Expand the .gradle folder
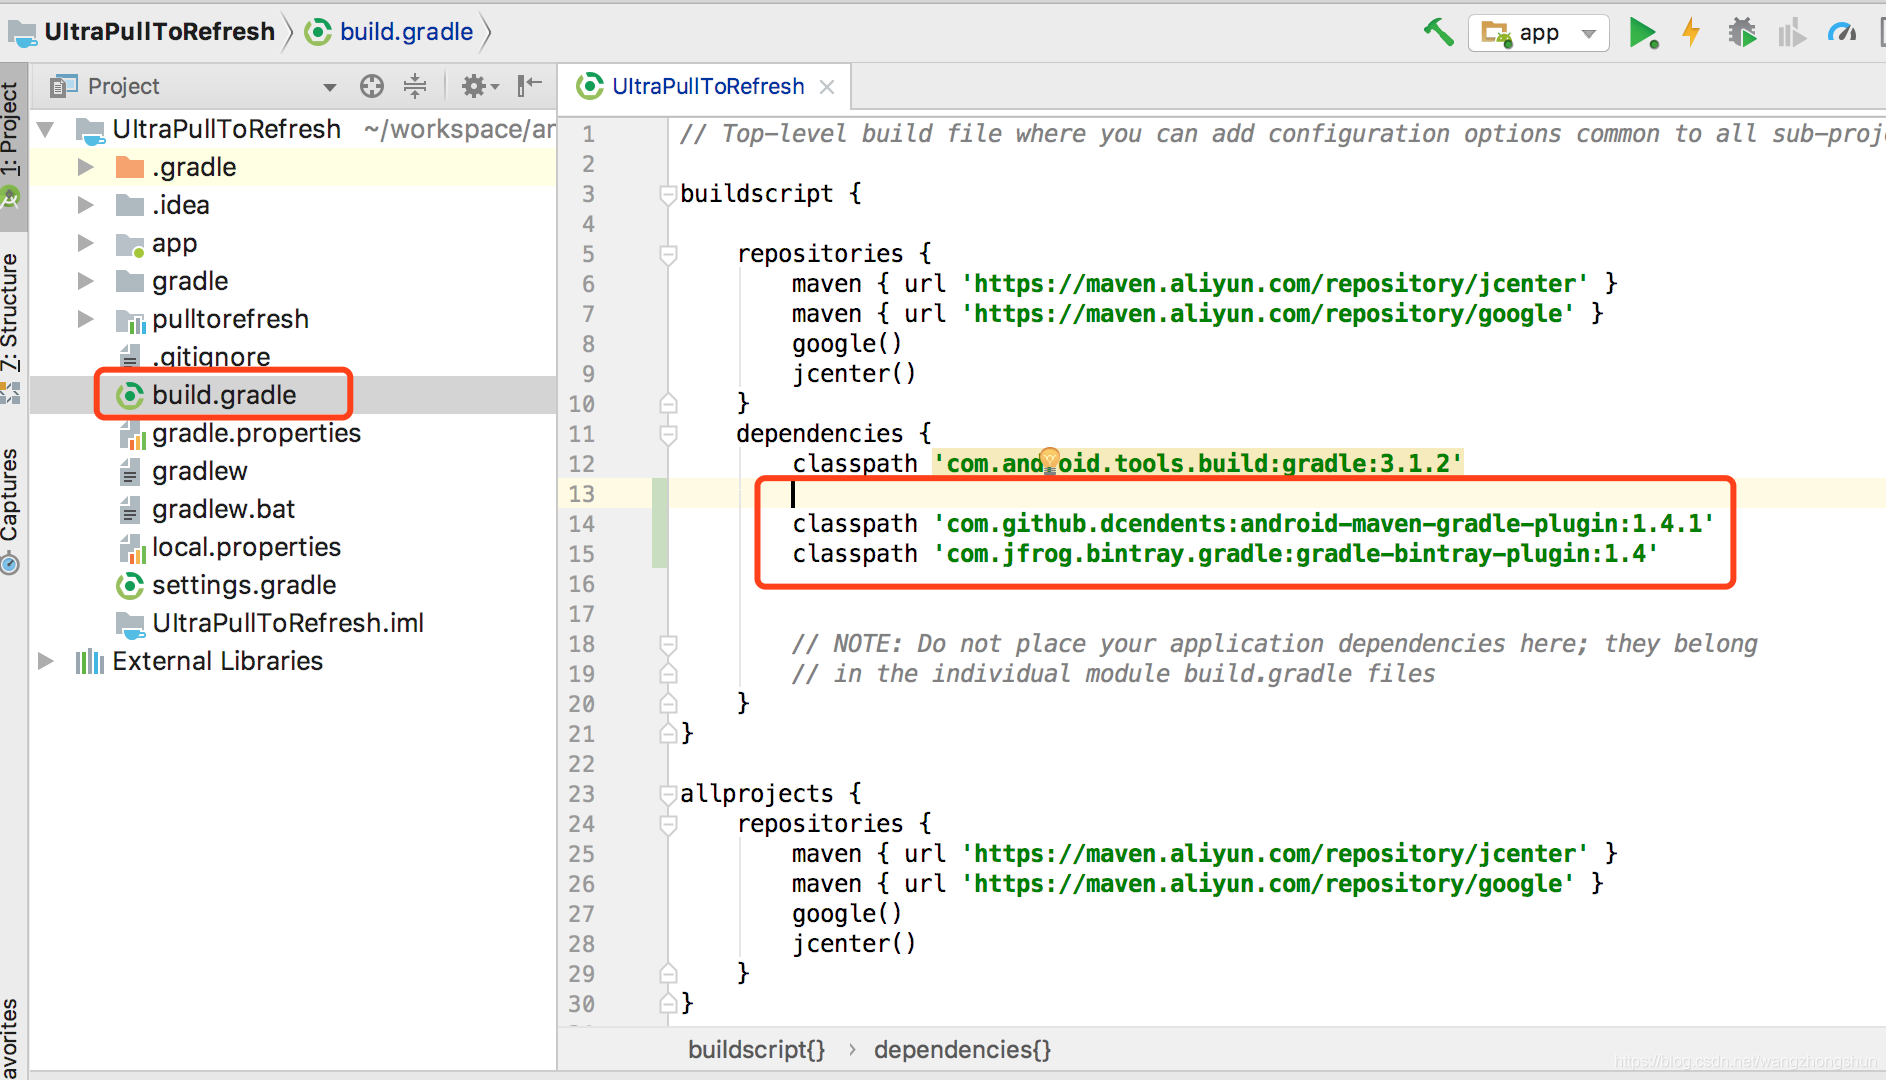This screenshot has height=1080, width=1886. click(86, 167)
